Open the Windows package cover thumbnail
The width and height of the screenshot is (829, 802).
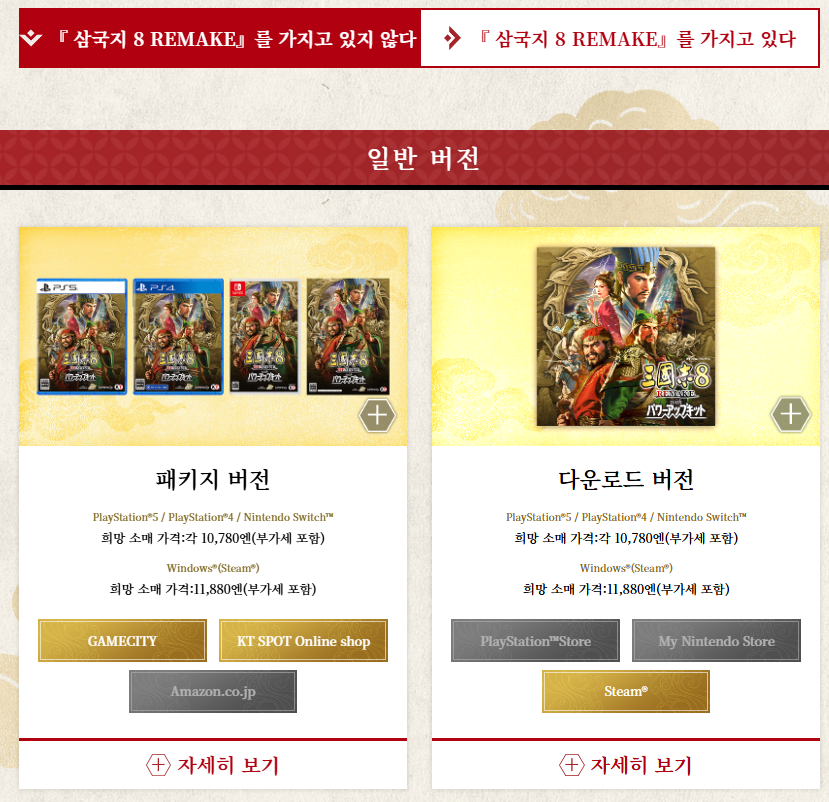348,336
